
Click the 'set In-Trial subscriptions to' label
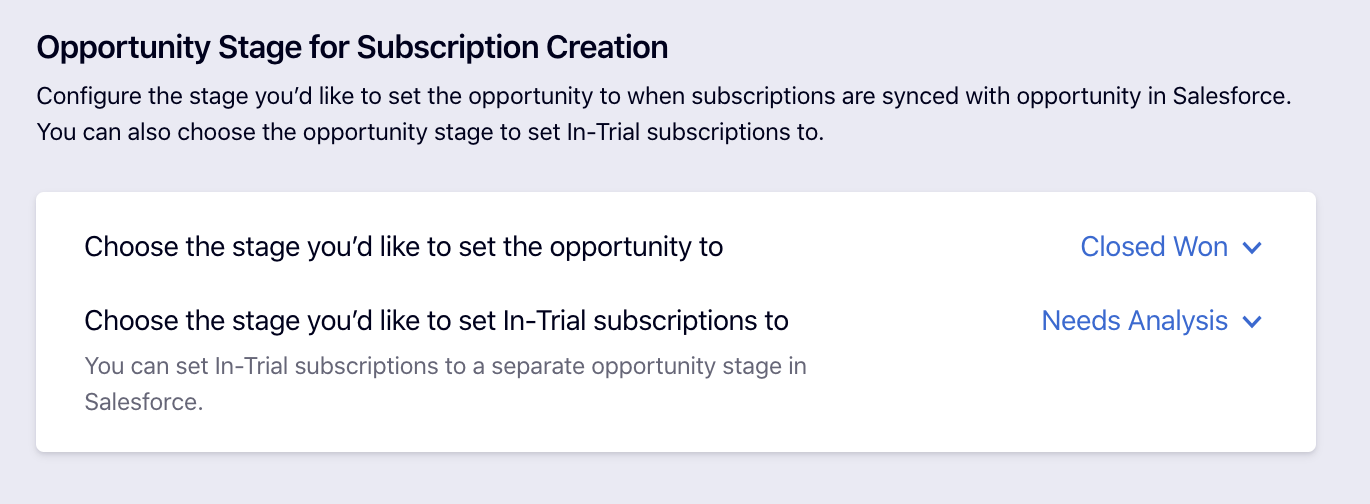(x=436, y=321)
